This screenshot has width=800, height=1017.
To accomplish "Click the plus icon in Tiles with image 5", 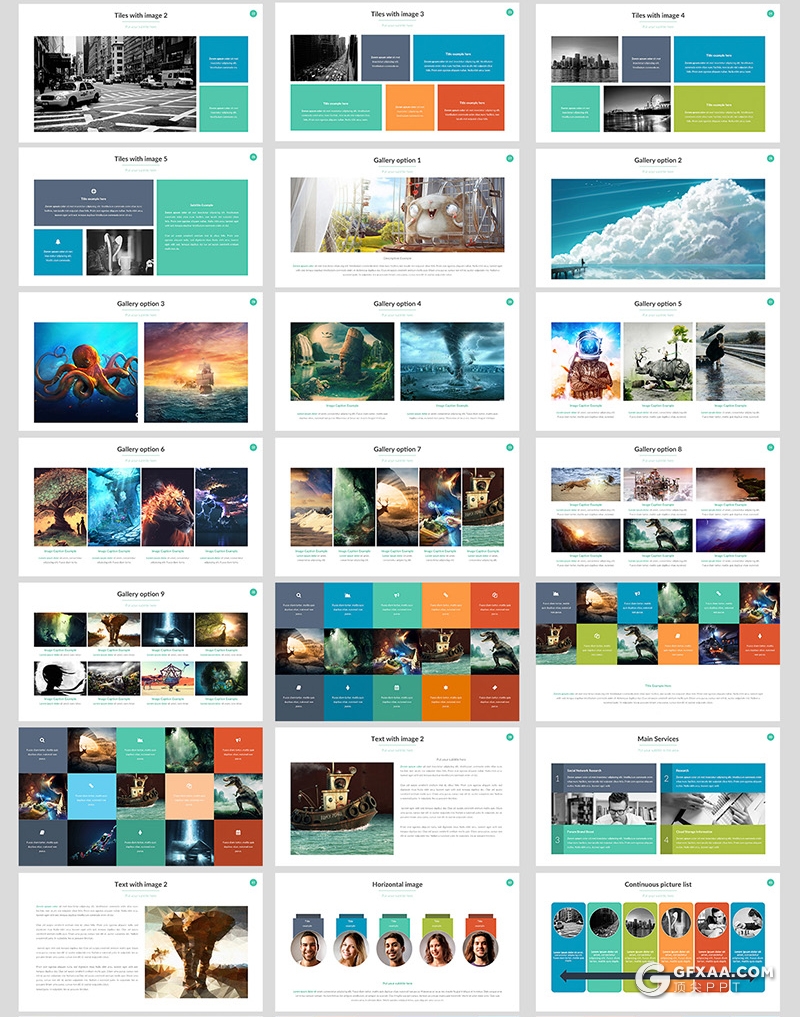I will click(x=93, y=190).
